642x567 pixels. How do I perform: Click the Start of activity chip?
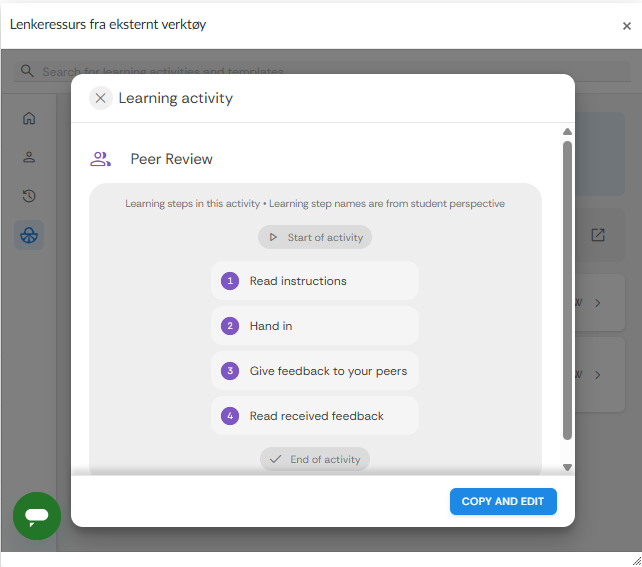pyautogui.click(x=315, y=237)
